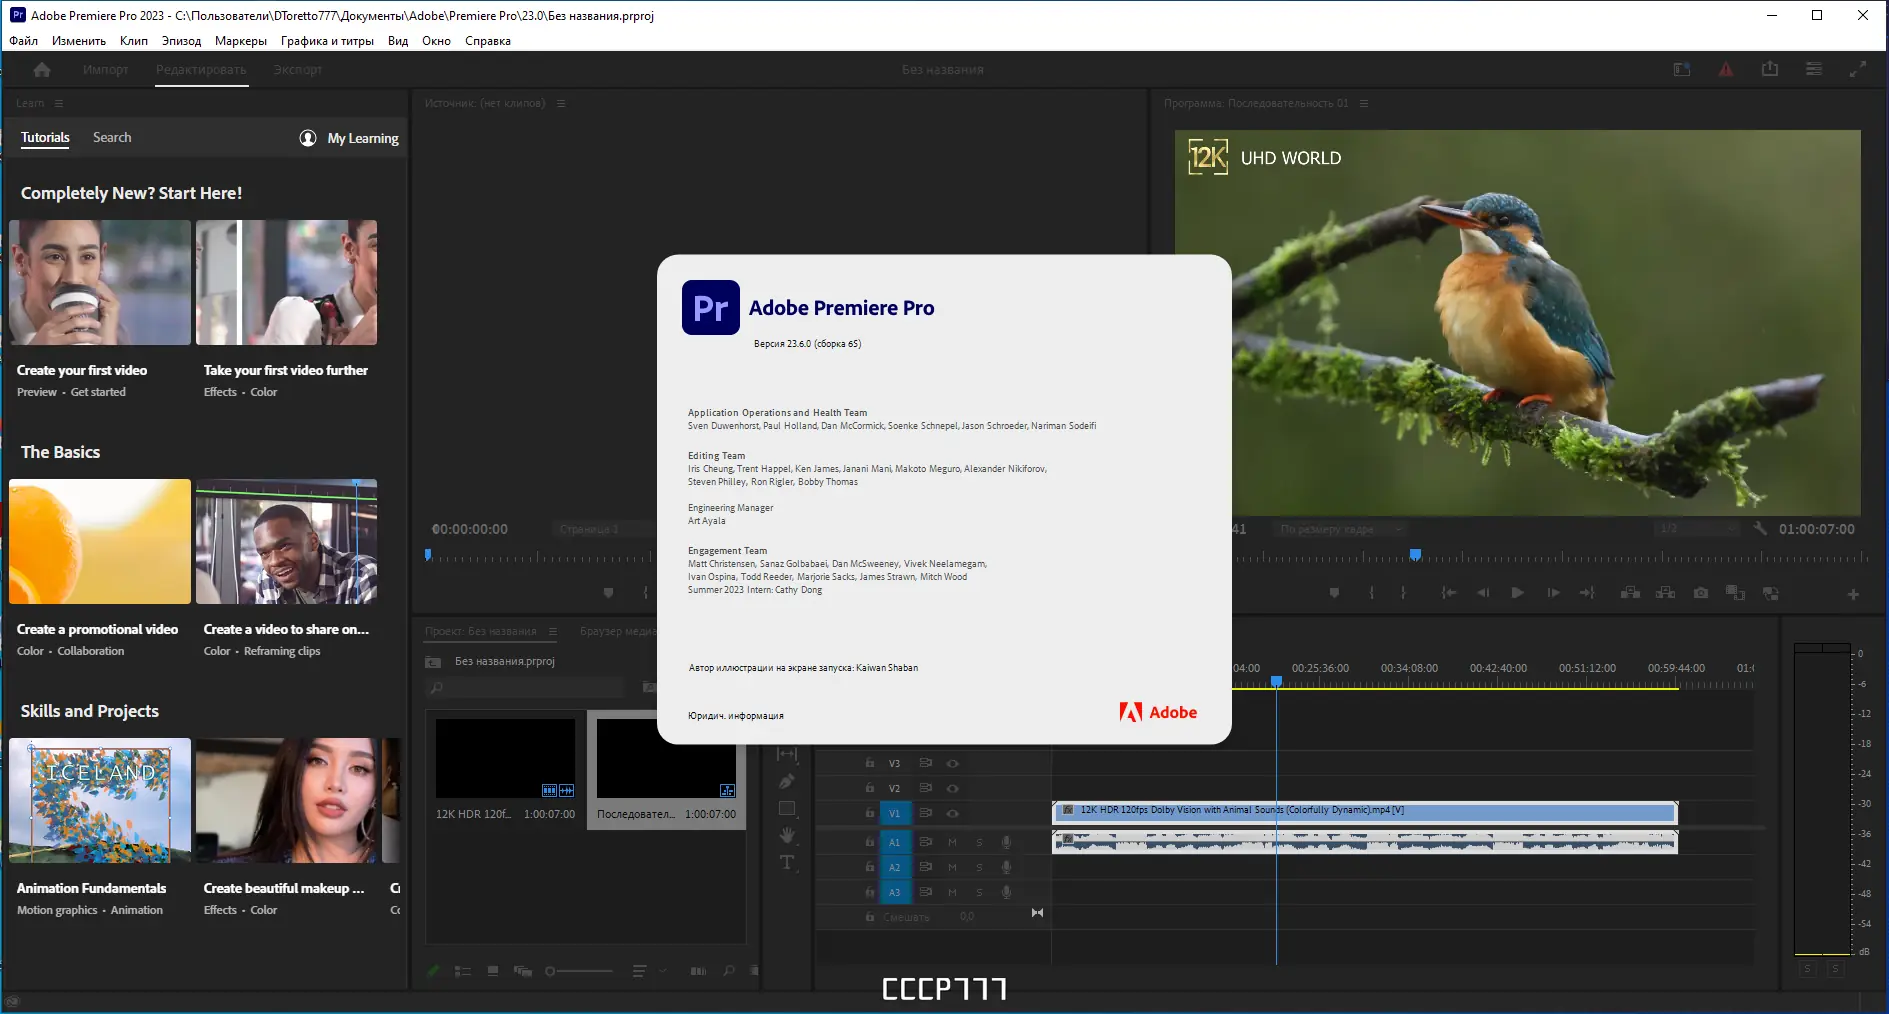Image resolution: width=1889 pixels, height=1014 pixels.
Task: Open the Маркеры menu
Action: [241, 41]
